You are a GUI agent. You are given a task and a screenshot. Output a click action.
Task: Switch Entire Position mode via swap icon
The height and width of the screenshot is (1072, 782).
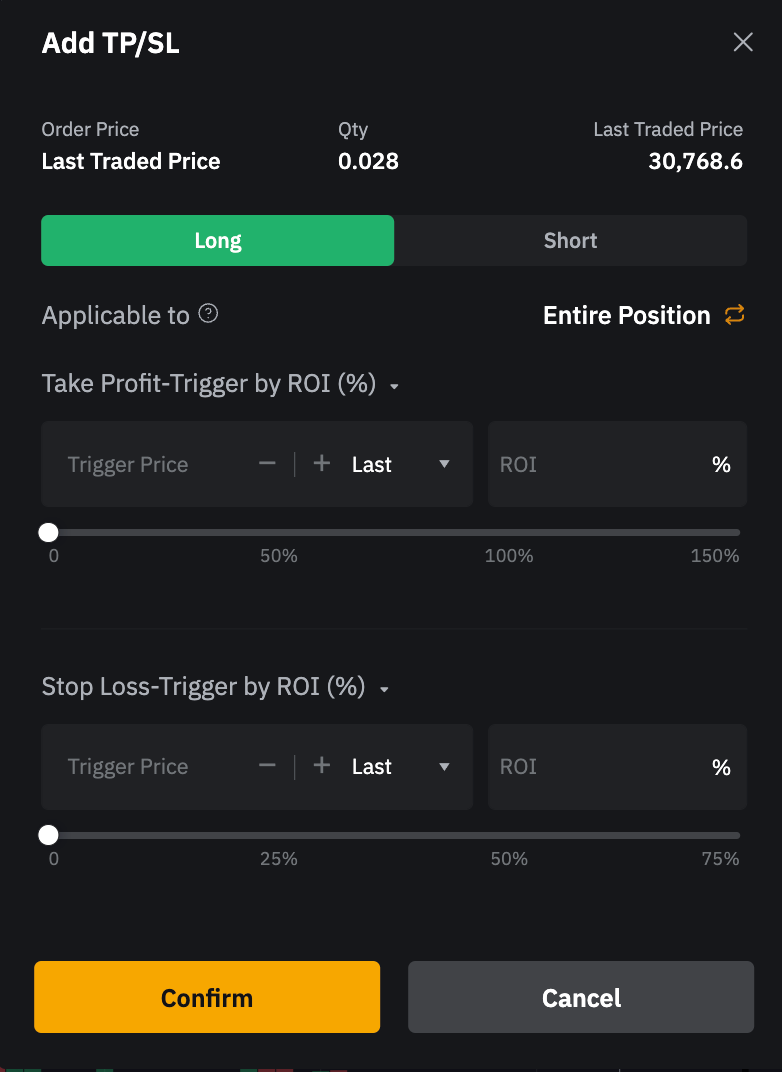(735, 315)
